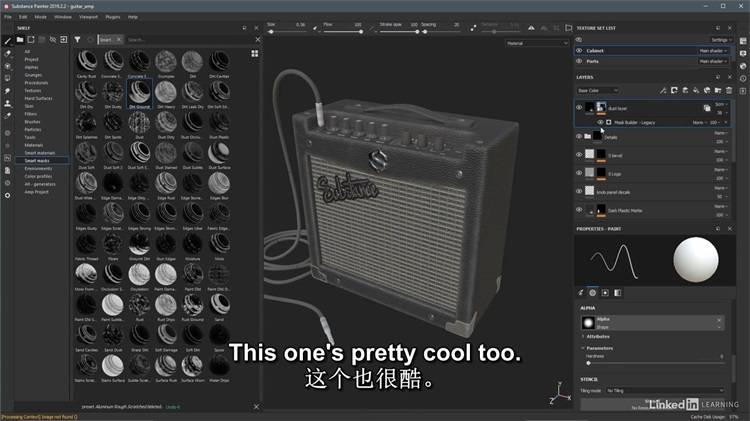
Task: Select the Material Picker tool
Action: point(7,115)
